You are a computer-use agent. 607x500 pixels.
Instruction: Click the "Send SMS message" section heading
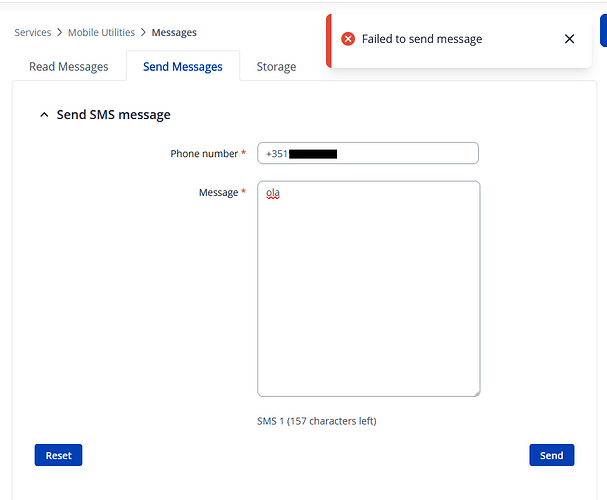[x=113, y=115]
